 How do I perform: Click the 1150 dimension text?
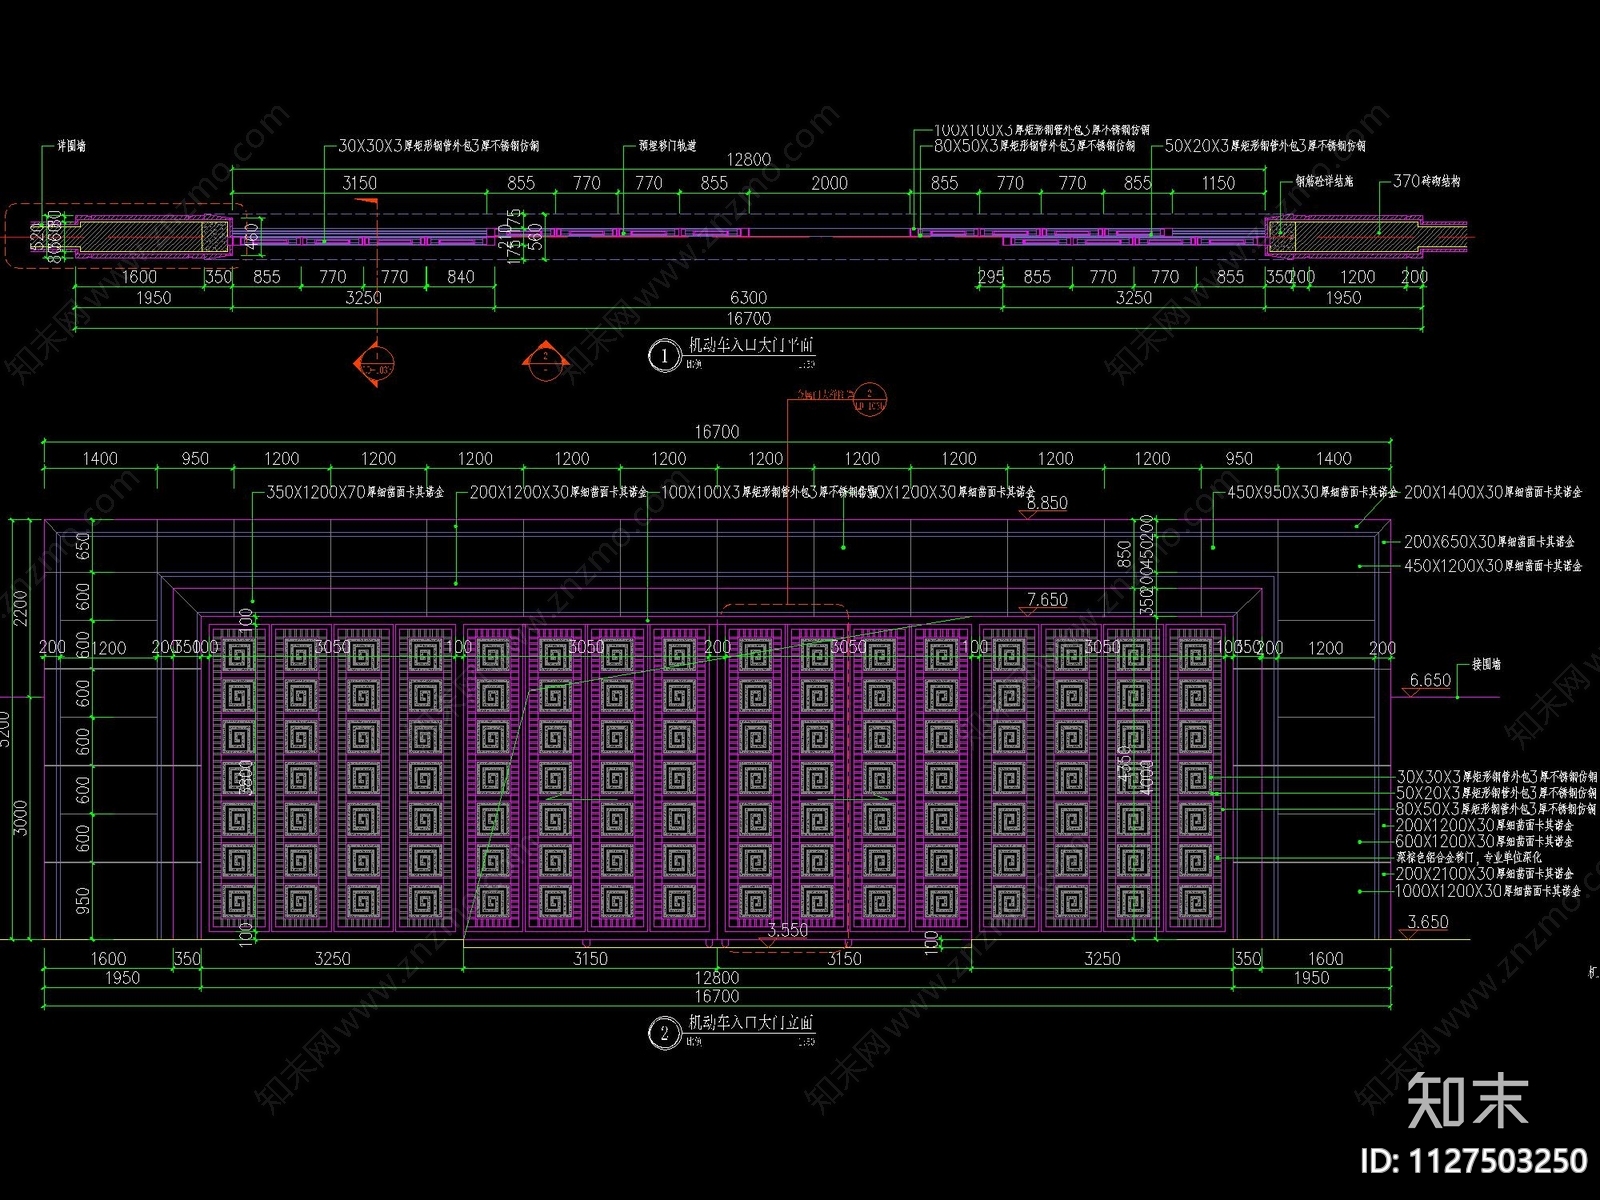tap(1218, 183)
